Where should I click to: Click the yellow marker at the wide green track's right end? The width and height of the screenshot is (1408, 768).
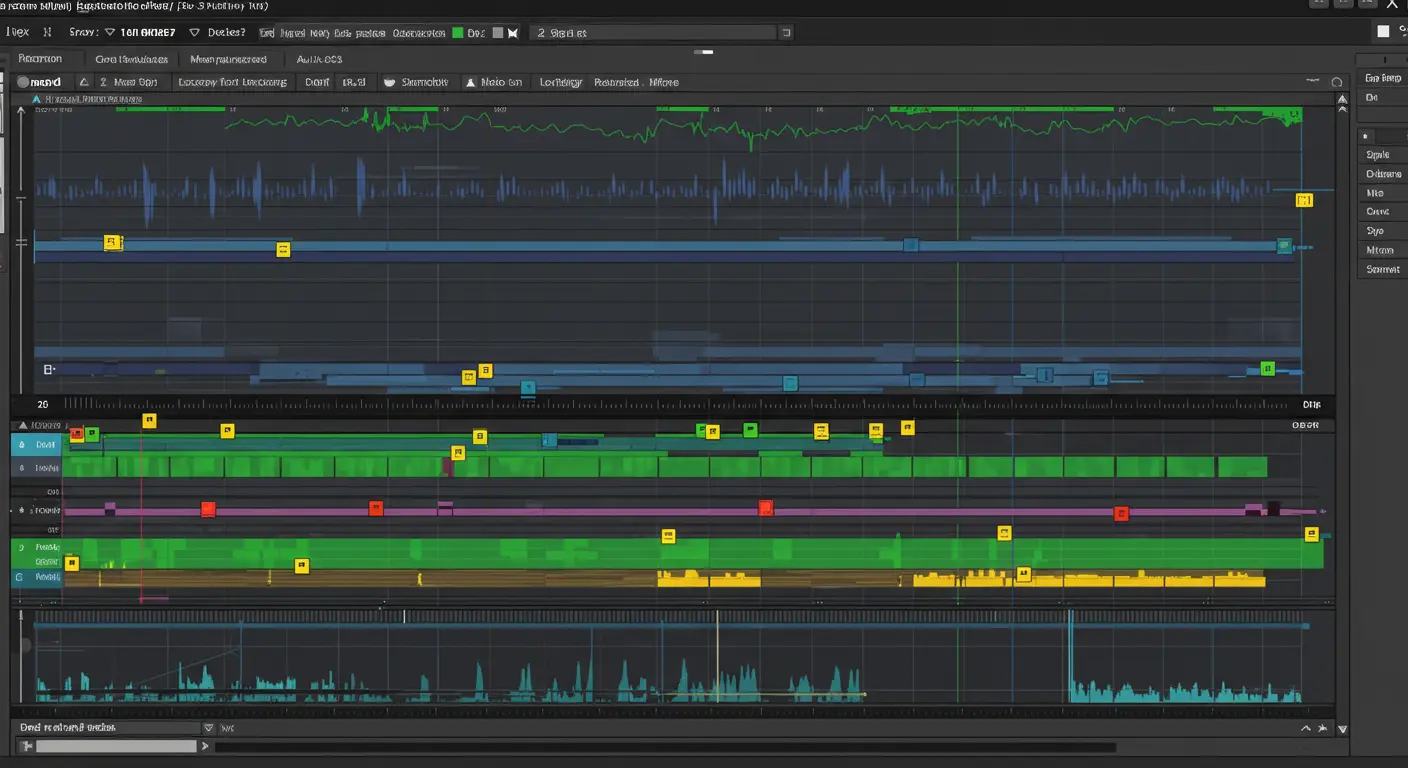click(x=1312, y=534)
